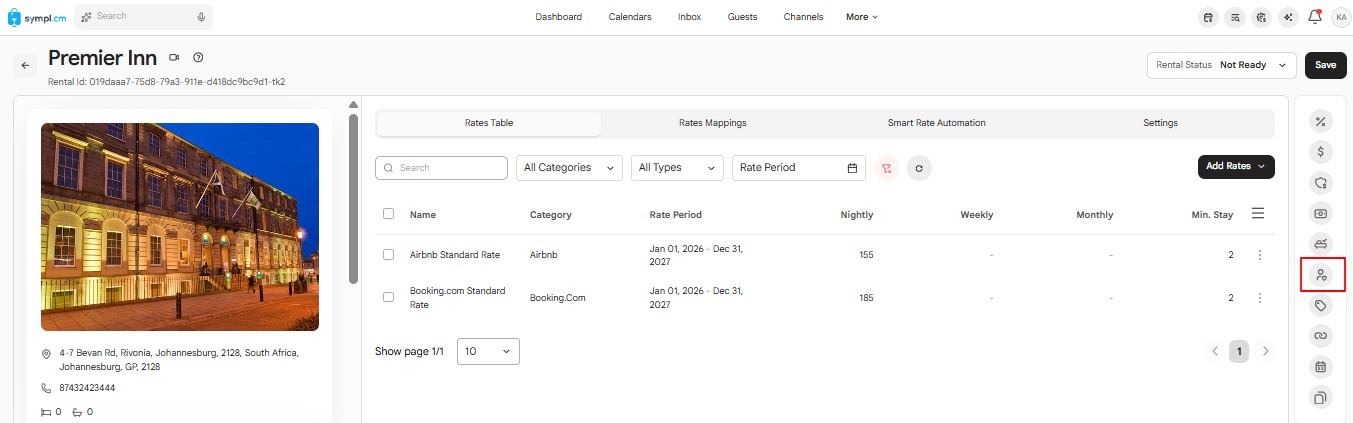This screenshot has height=423, width=1353.
Task: Open the calendar icon in right sidebar
Action: pos(1321,367)
